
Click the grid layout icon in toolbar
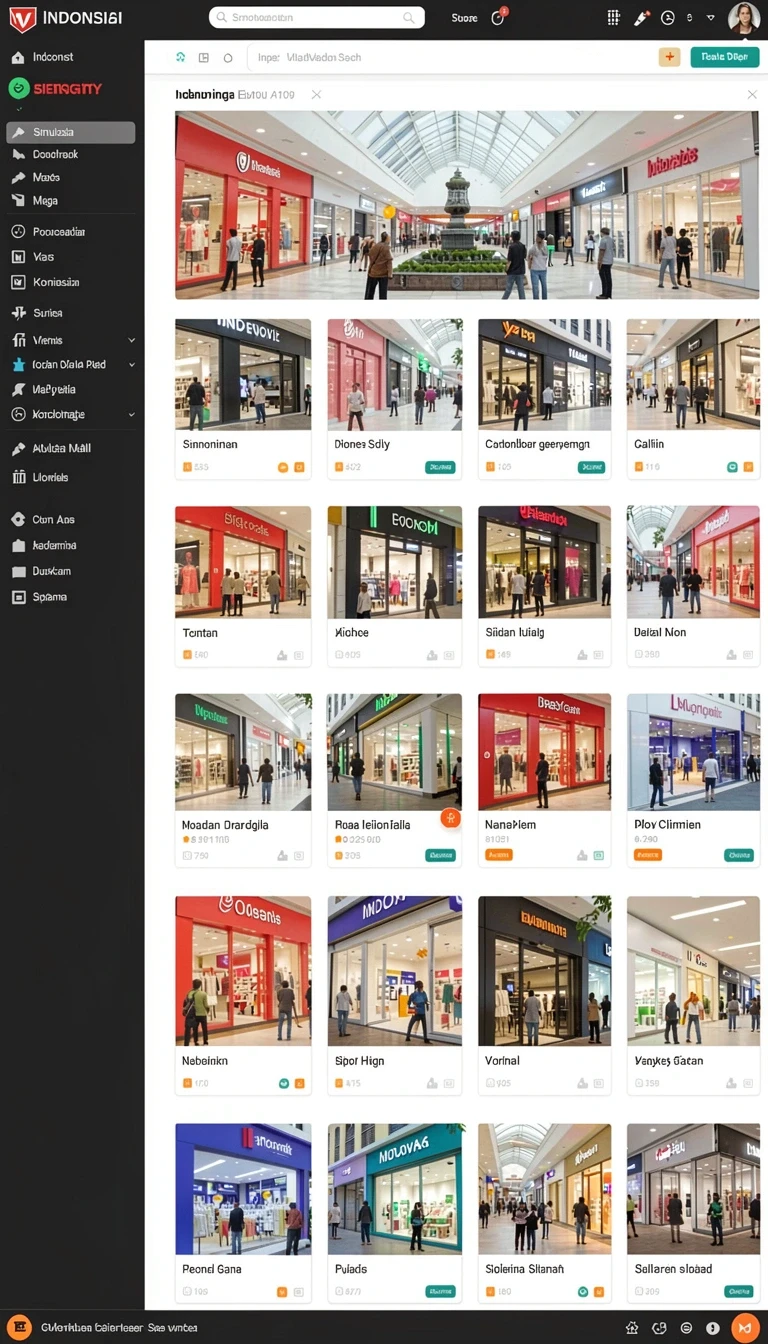pos(204,58)
